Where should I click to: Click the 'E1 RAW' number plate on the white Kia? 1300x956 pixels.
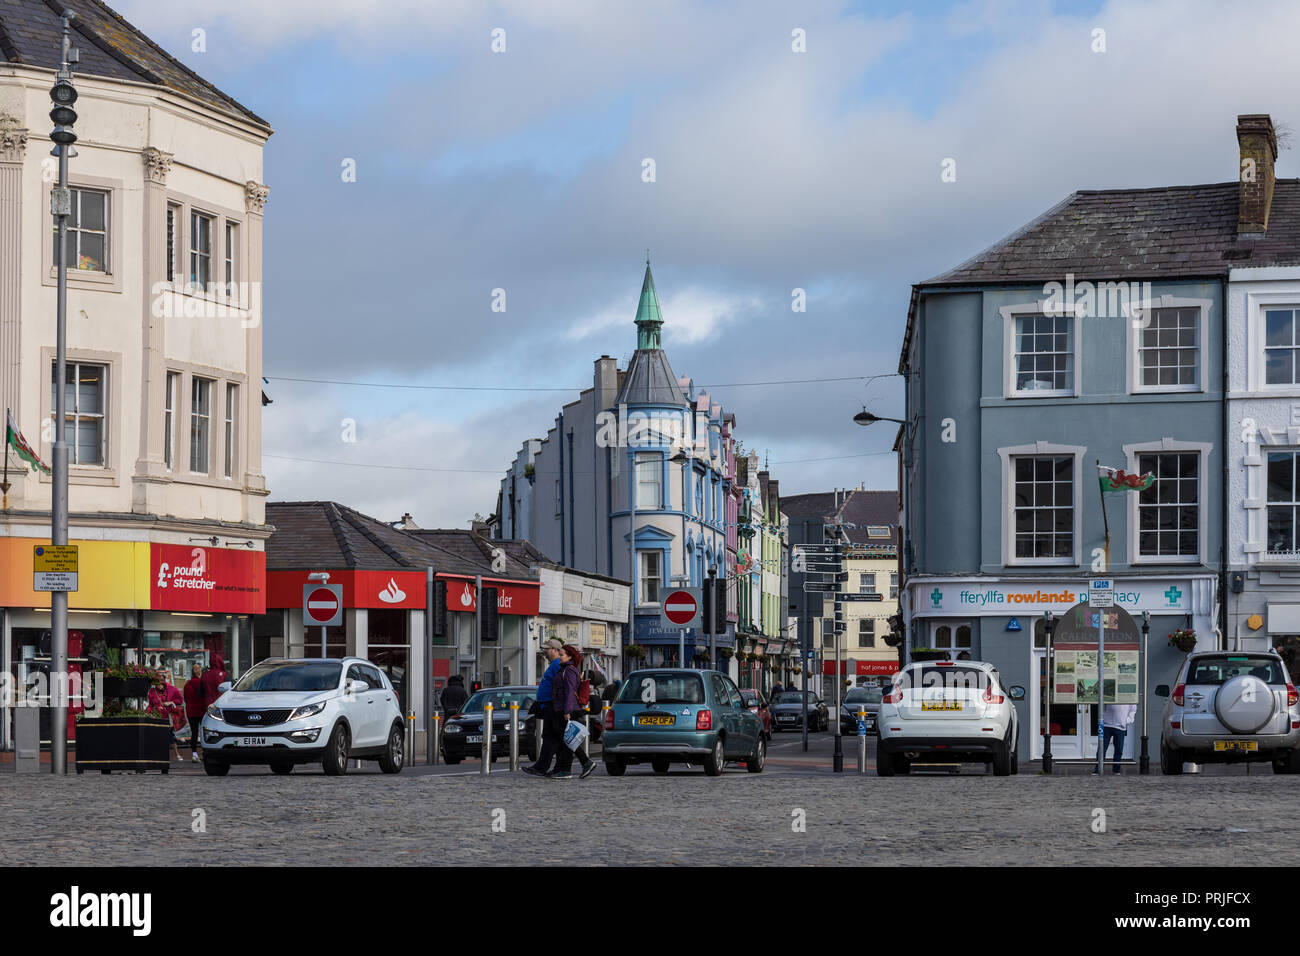point(255,741)
